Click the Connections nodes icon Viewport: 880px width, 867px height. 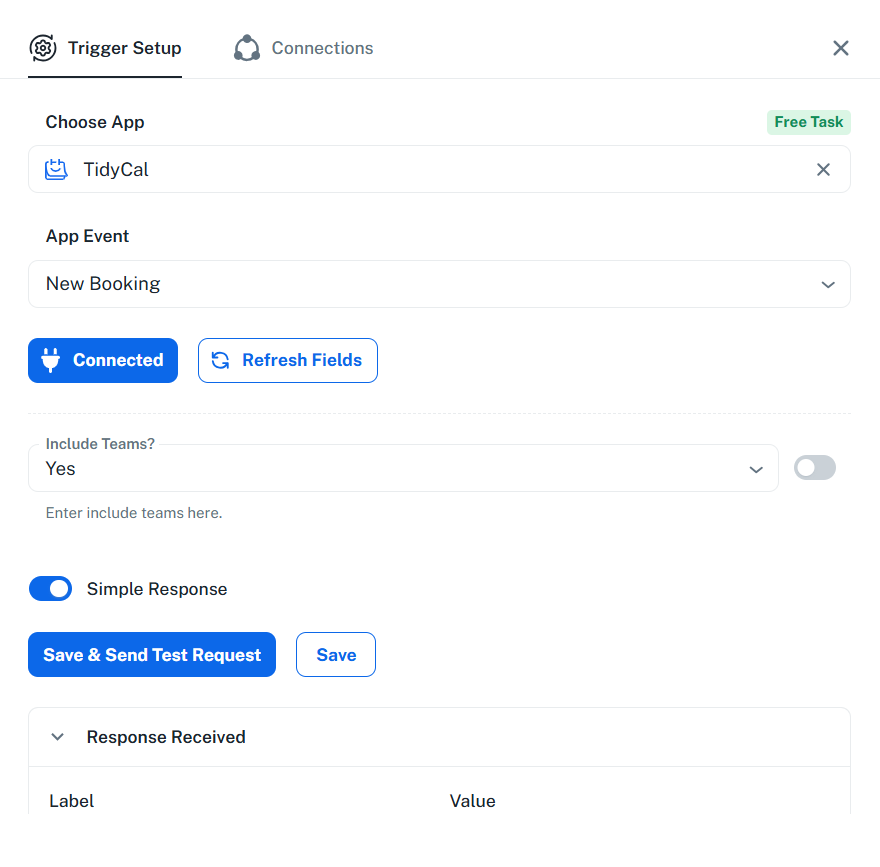(247, 48)
